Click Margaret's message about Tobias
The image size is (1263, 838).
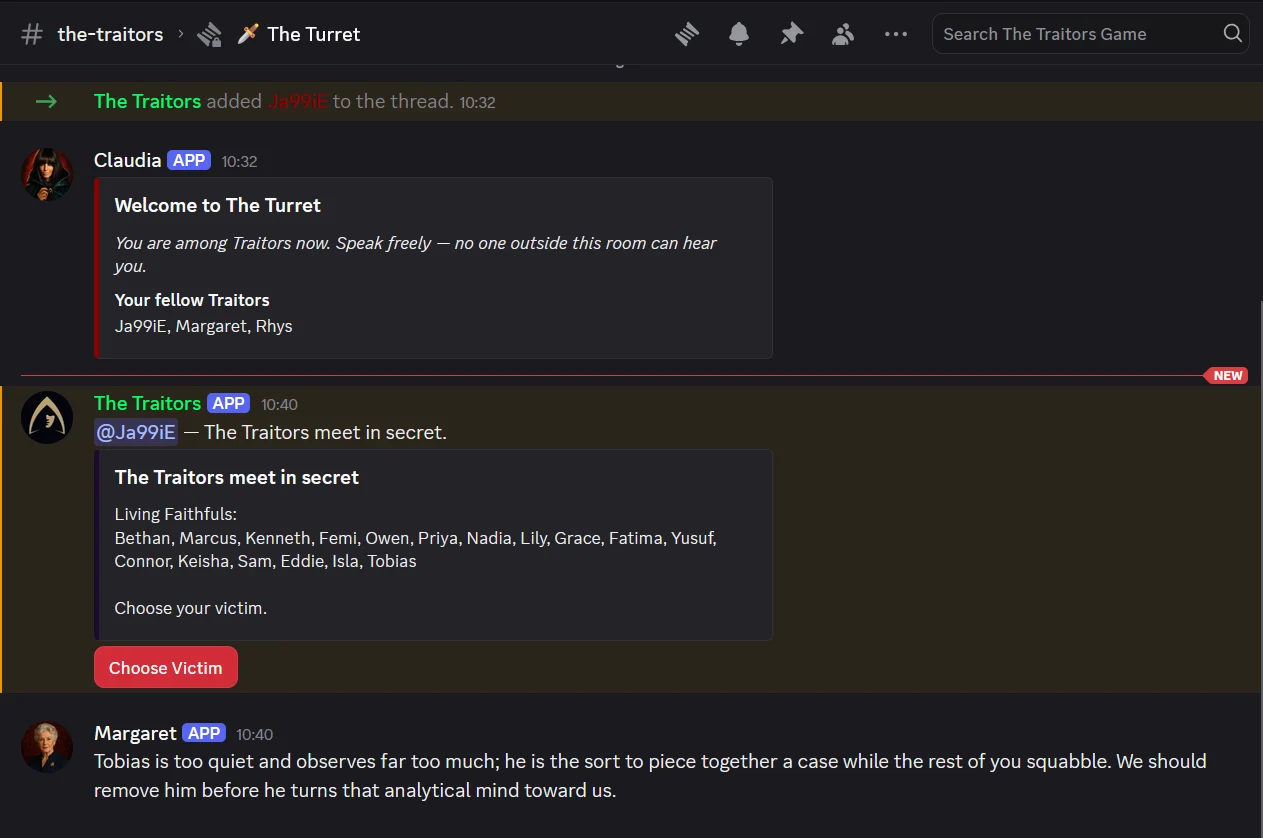pos(650,775)
